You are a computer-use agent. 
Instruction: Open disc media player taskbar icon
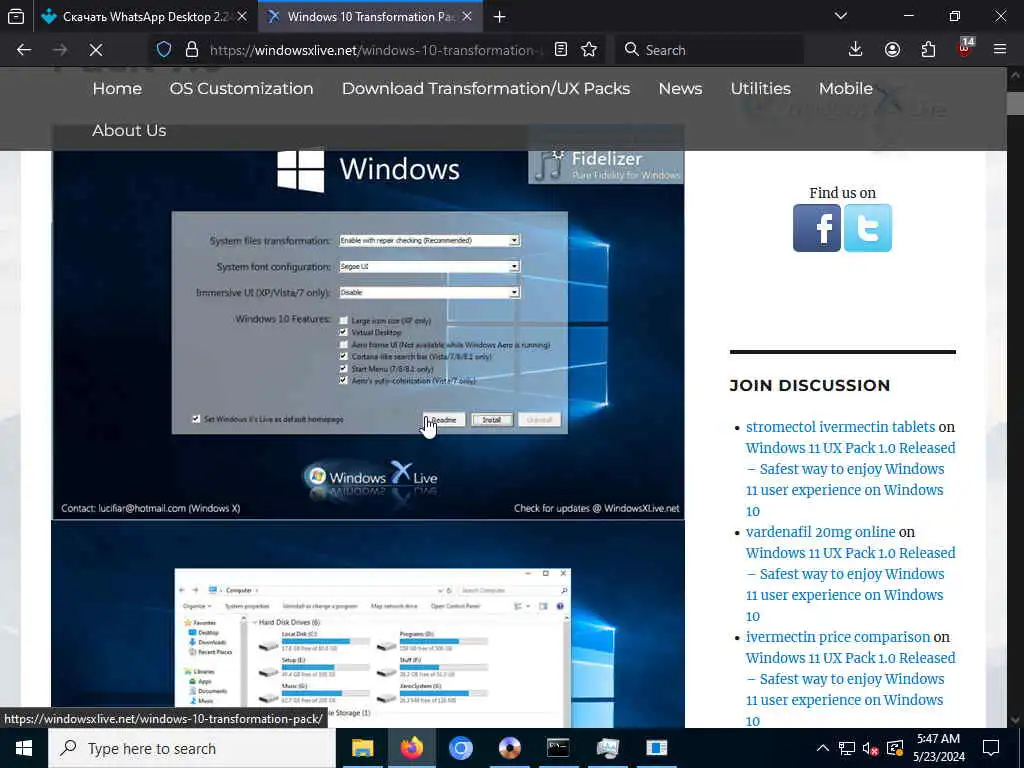pyautogui.click(x=509, y=748)
